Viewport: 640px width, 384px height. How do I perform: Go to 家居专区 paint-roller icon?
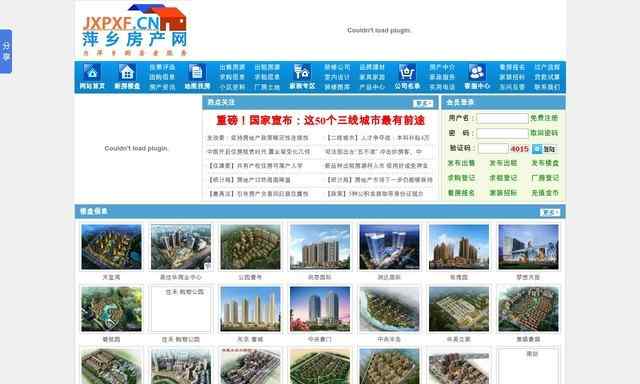click(302, 73)
